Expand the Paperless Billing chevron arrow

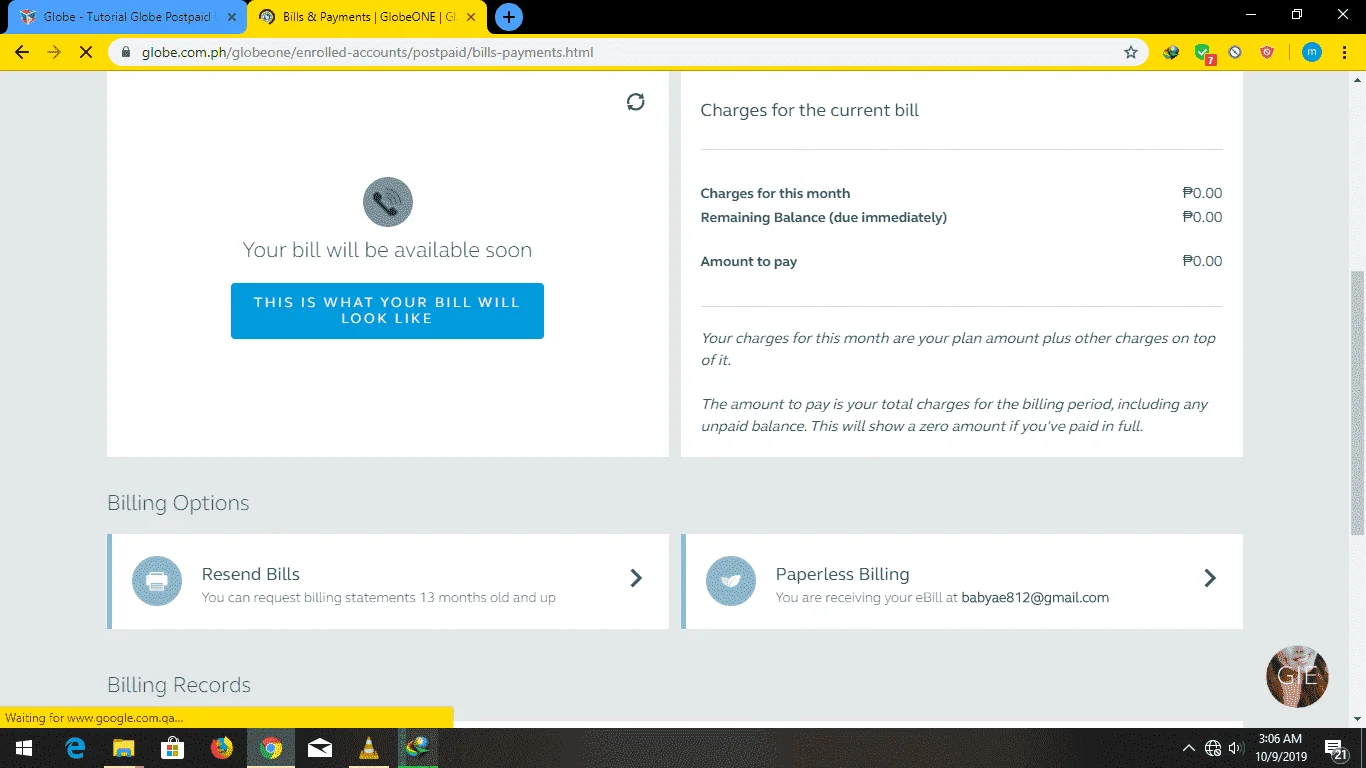(1210, 578)
